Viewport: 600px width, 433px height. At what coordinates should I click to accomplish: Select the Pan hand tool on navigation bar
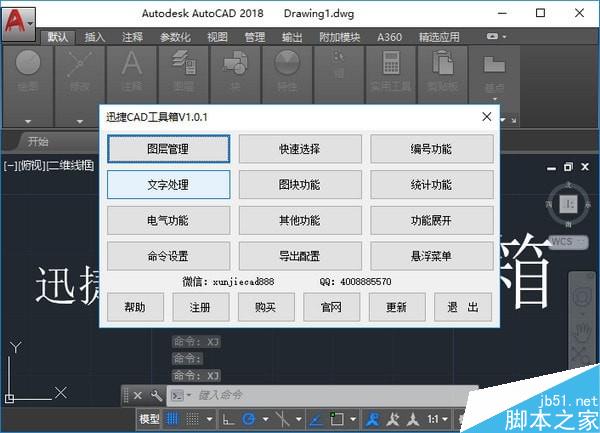click(x=583, y=332)
